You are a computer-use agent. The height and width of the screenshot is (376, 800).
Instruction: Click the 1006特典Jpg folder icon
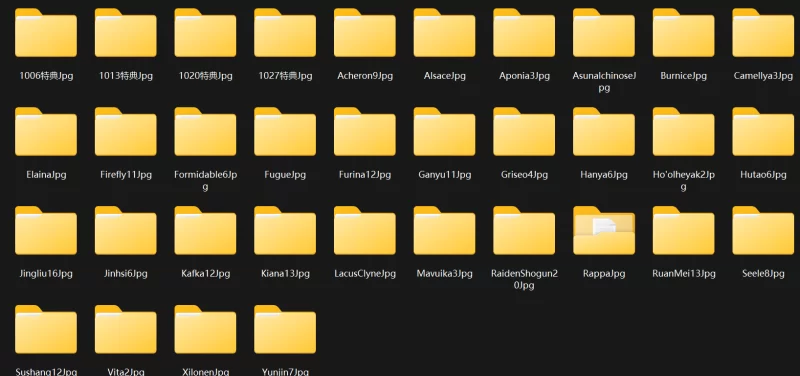pos(46,33)
